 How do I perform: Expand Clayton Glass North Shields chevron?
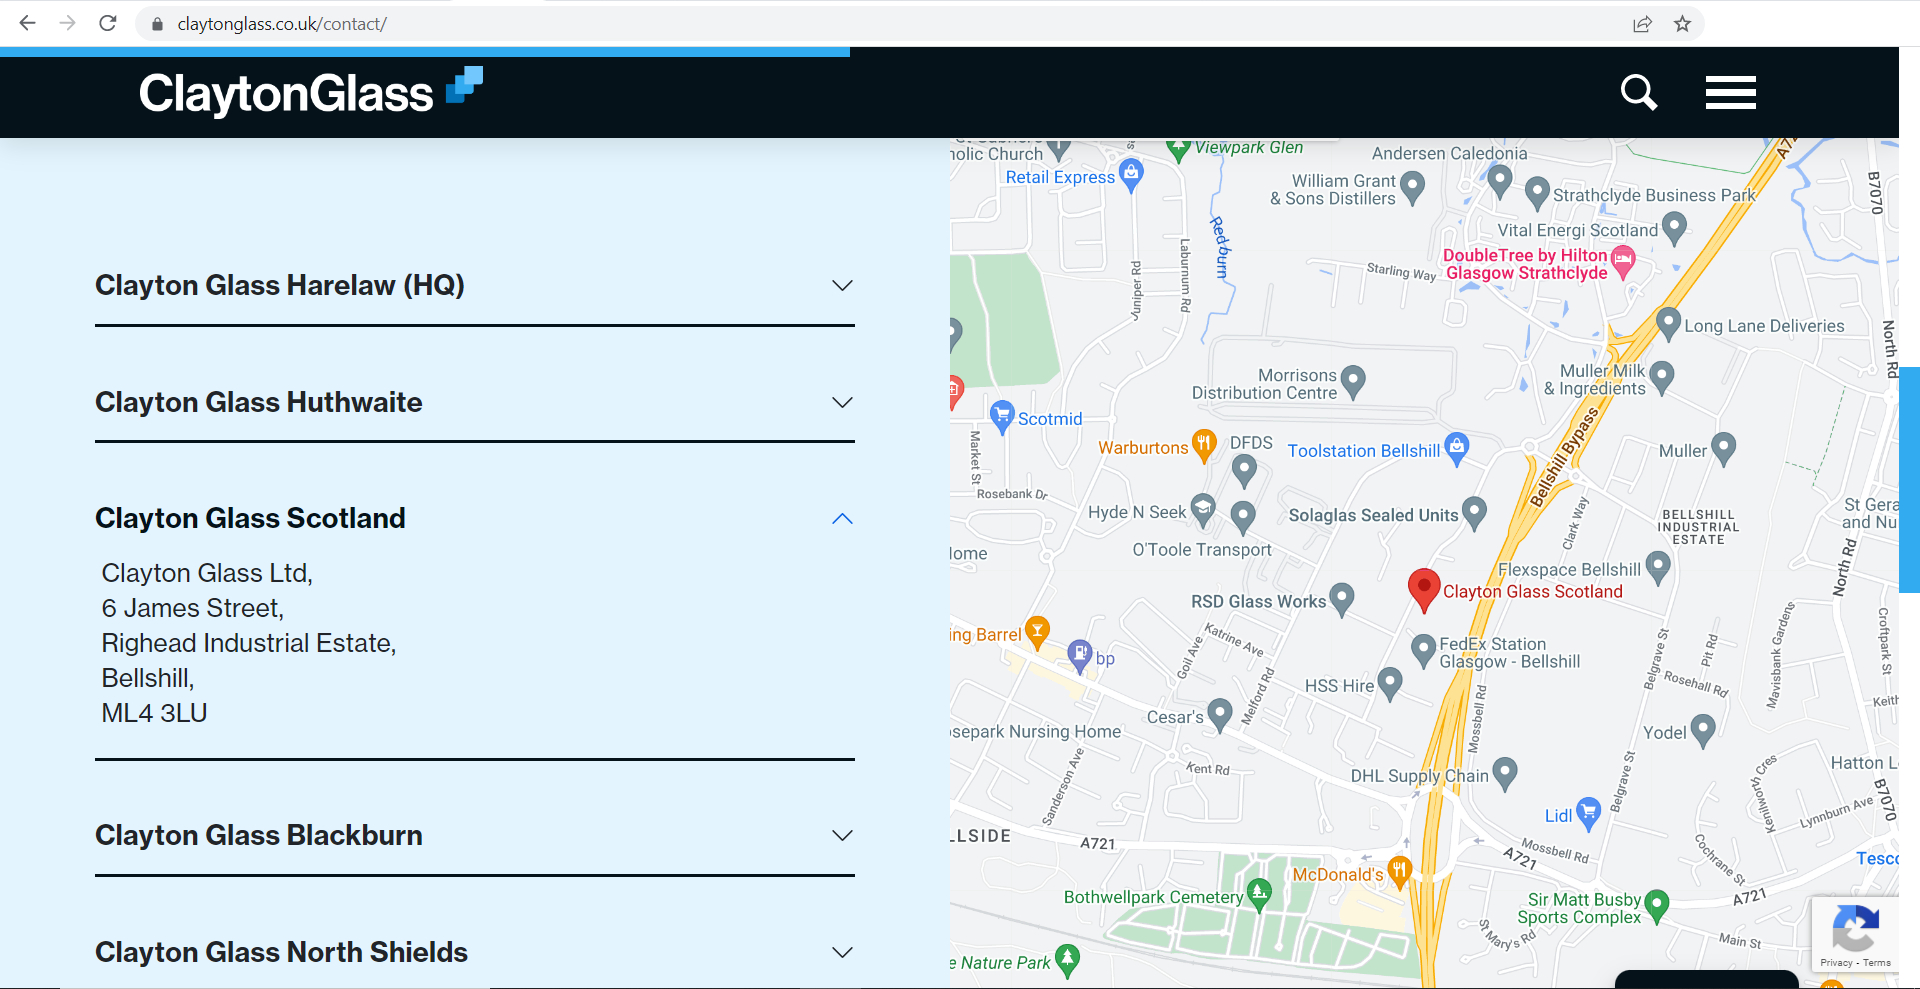(x=843, y=952)
